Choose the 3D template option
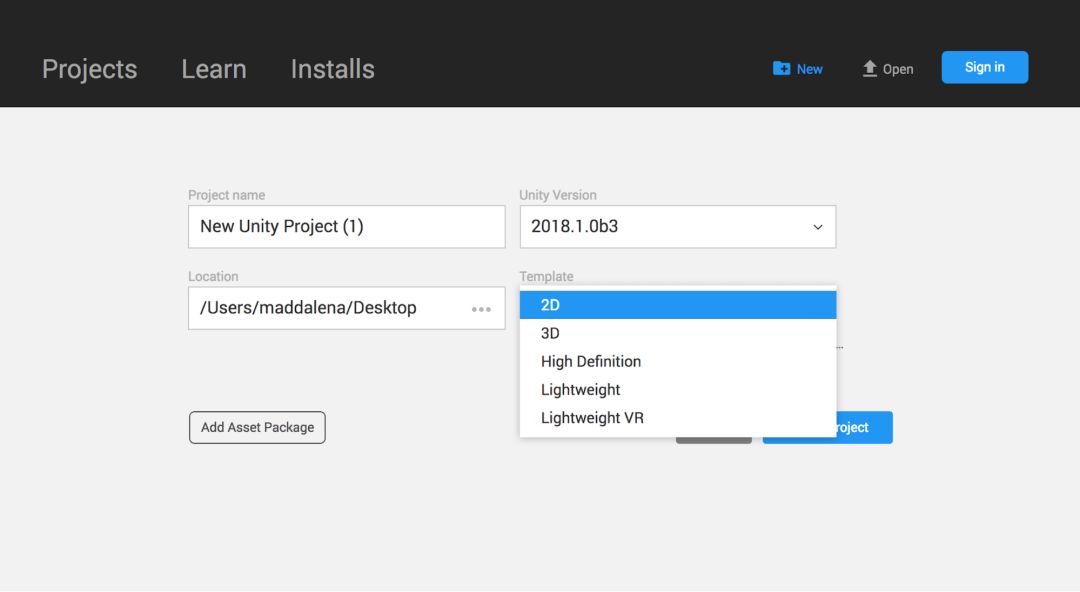Image resolution: width=1080 pixels, height=592 pixels. (x=677, y=333)
